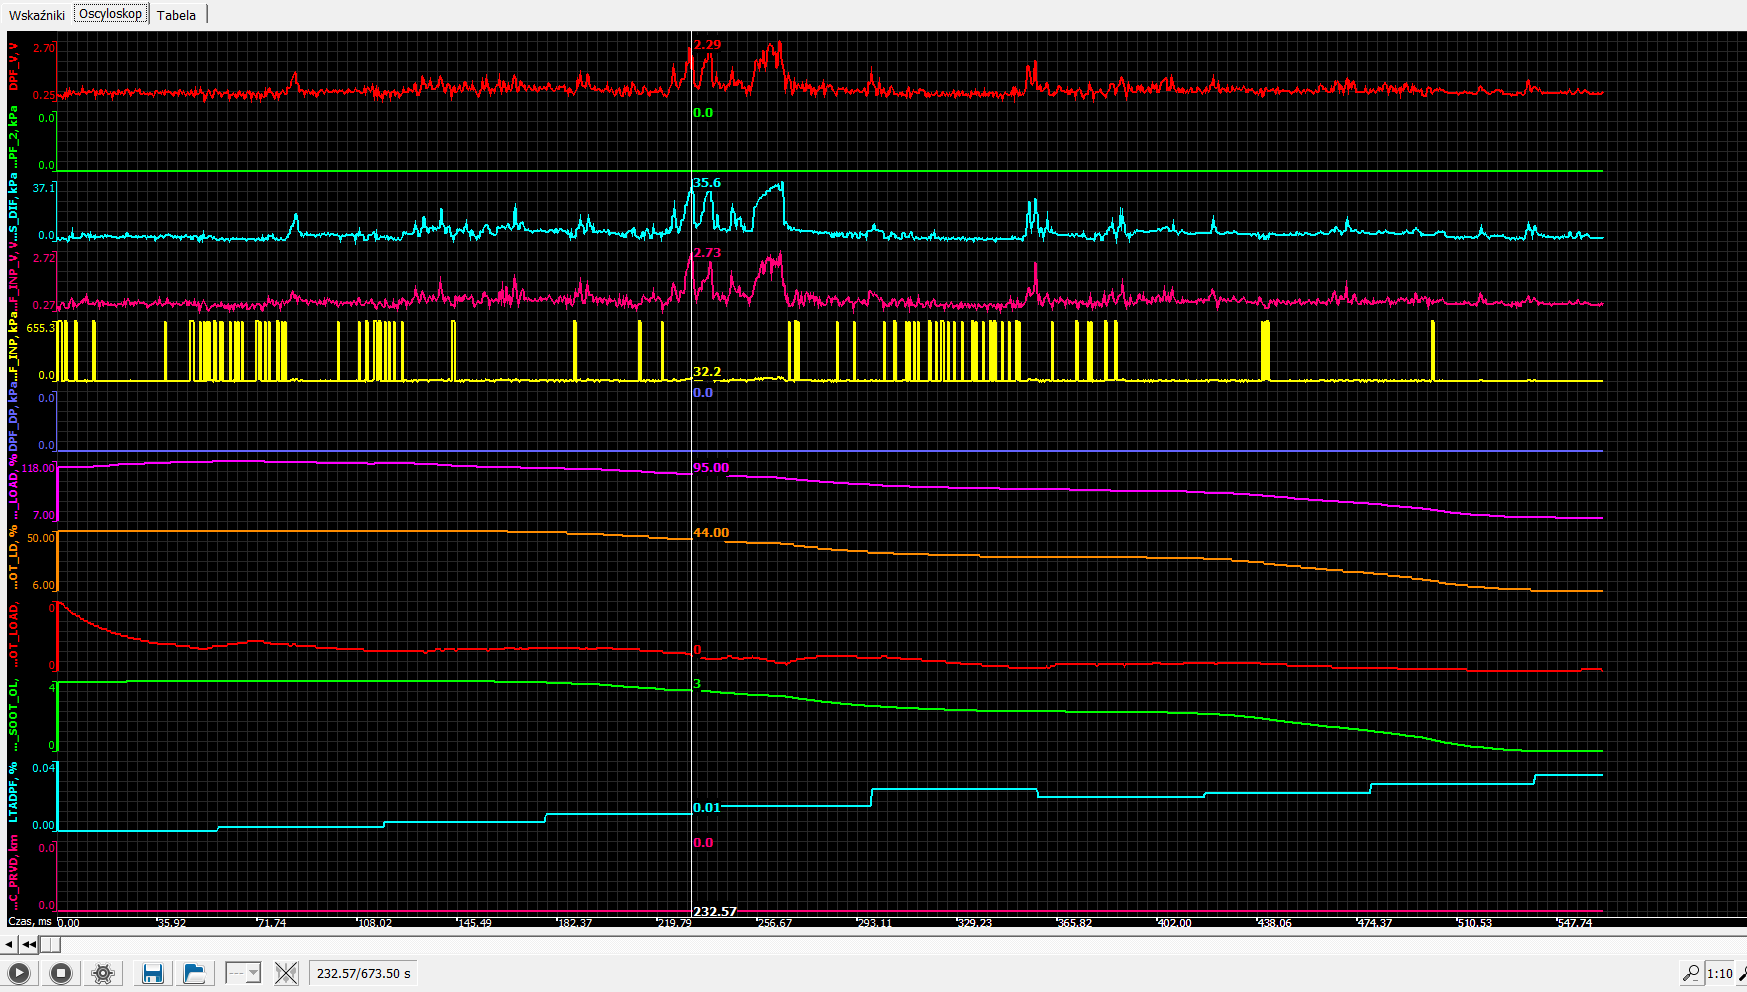Click the 118.00 magenta scale maximum
This screenshot has width=1747, height=992.
(x=38, y=468)
